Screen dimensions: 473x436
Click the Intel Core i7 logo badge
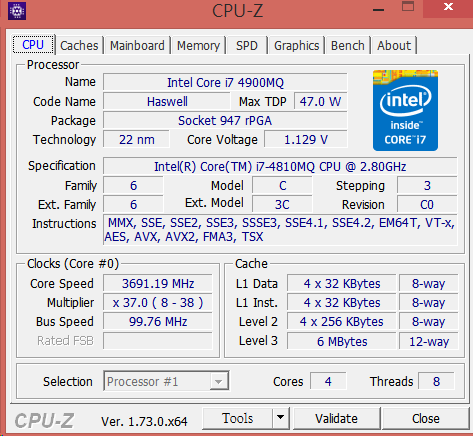click(405, 110)
